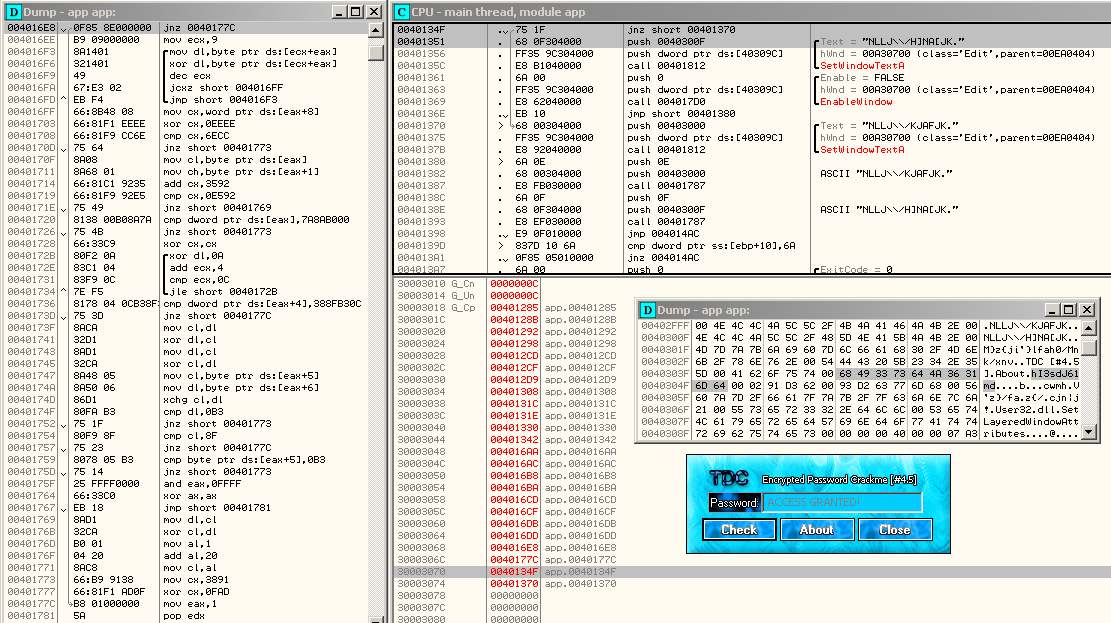Click the D icon of the small hex Dump window
The width and height of the screenshot is (1111, 623).
point(648,310)
